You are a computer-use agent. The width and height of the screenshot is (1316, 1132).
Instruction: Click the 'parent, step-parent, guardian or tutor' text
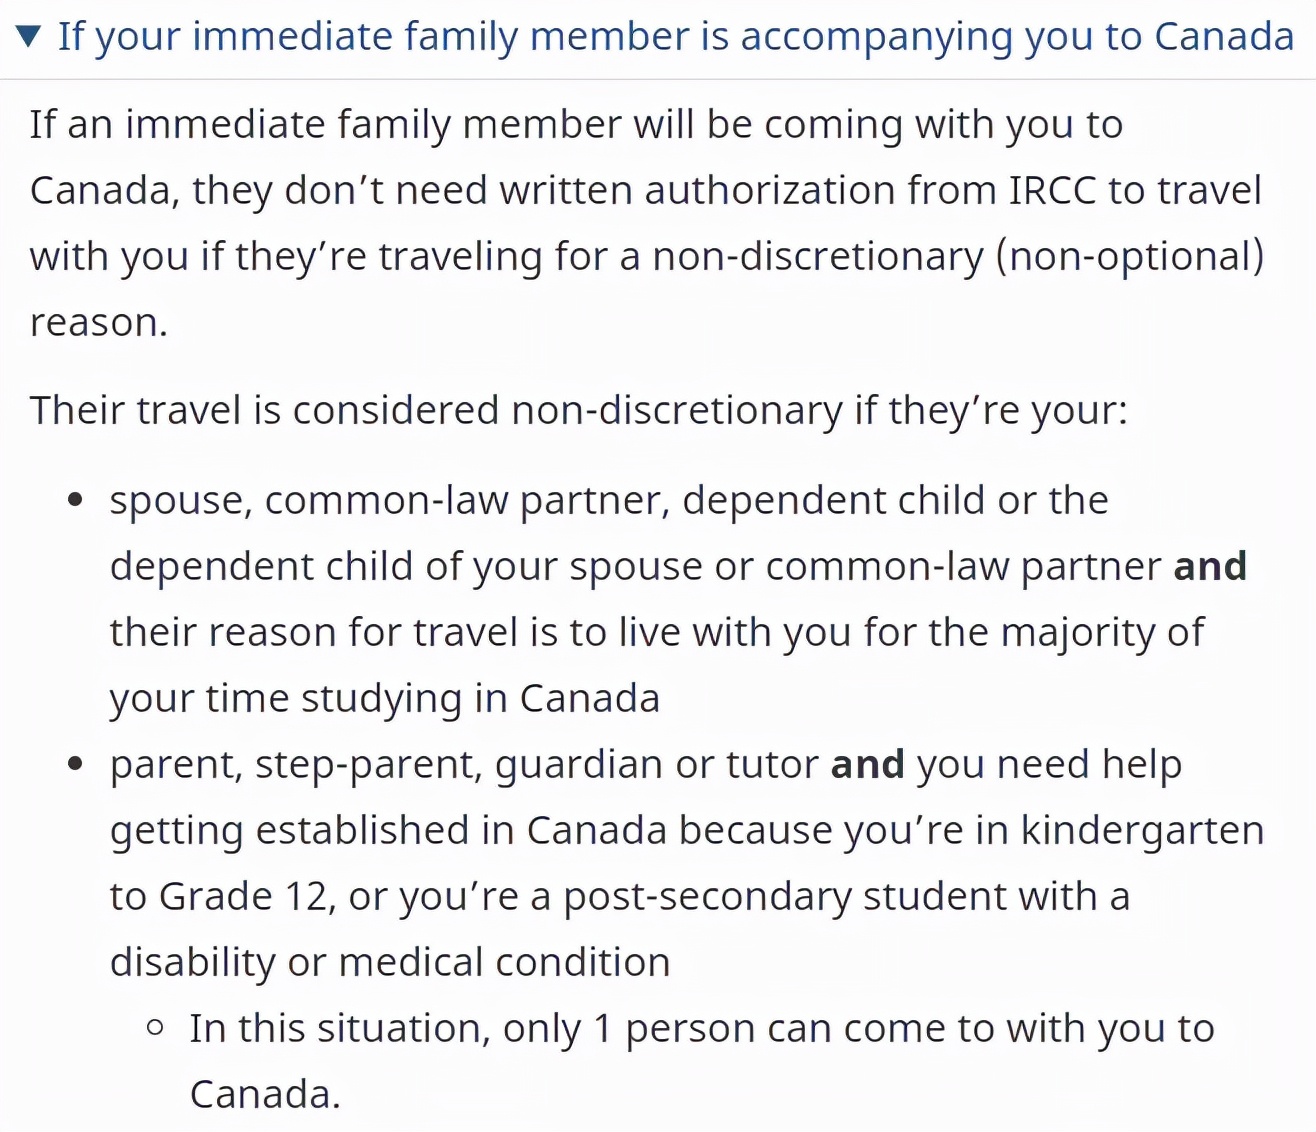[464, 764]
